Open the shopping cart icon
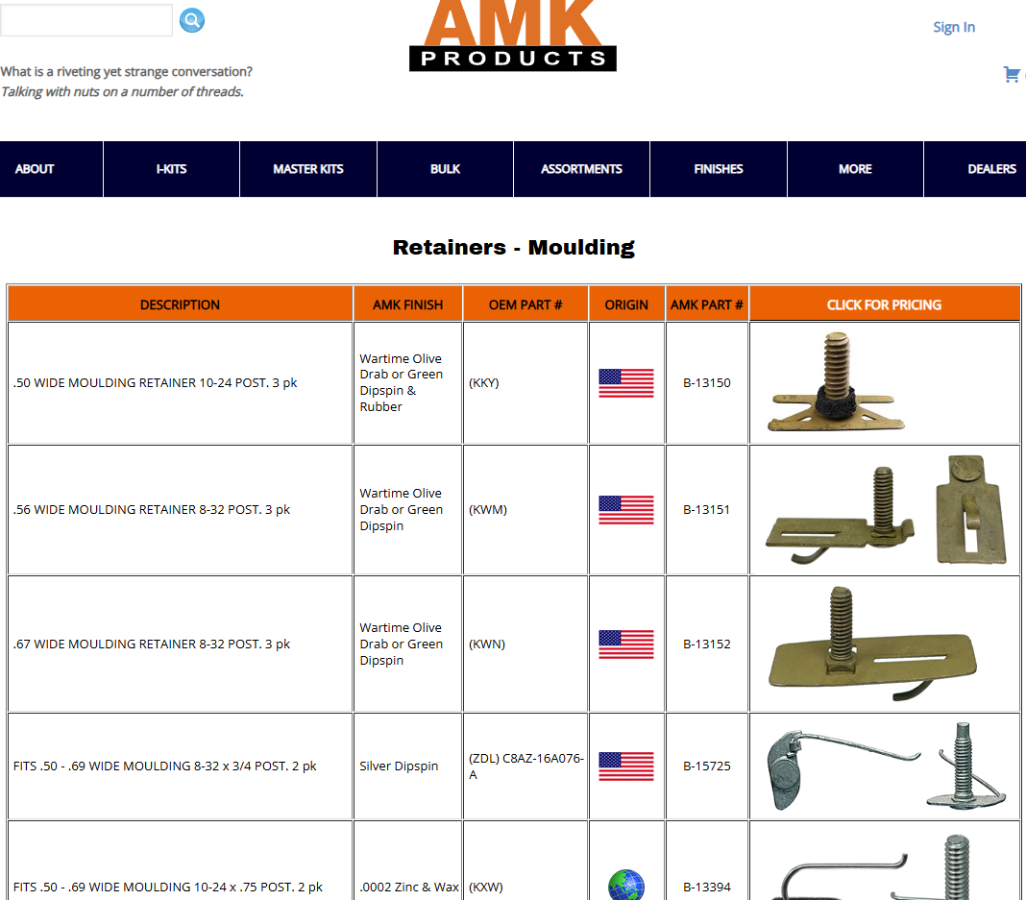 pyautogui.click(x=1011, y=74)
